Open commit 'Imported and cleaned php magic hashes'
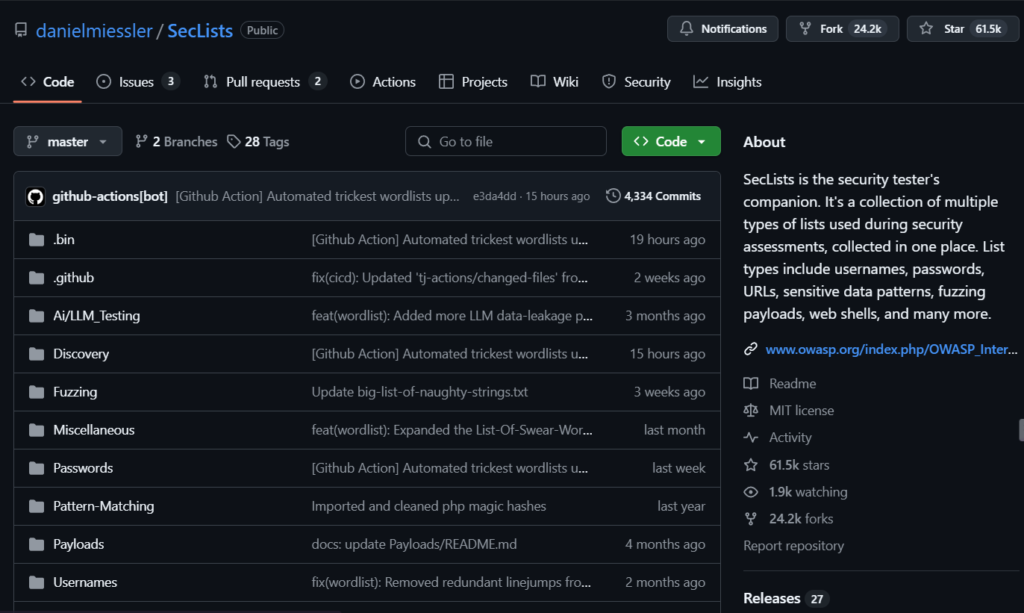Viewport: 1024px width, 613px height. 428,507
